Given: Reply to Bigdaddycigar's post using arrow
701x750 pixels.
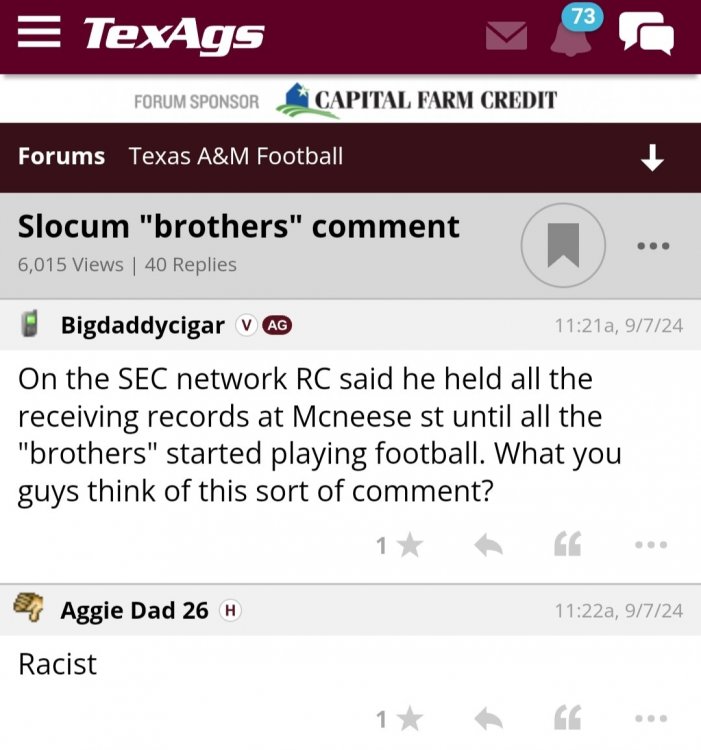Looking at the screenshot, I should tap(487, 545).
